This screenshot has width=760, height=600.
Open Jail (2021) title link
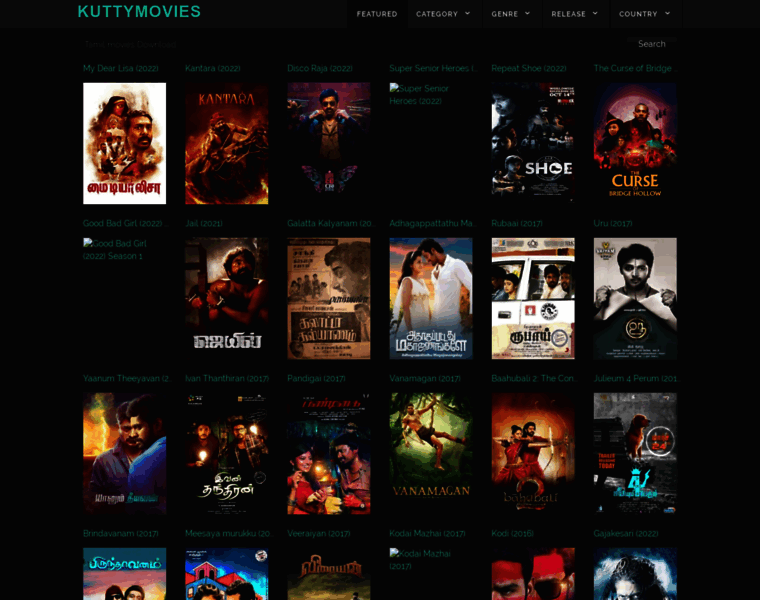(x=204, y=223)
